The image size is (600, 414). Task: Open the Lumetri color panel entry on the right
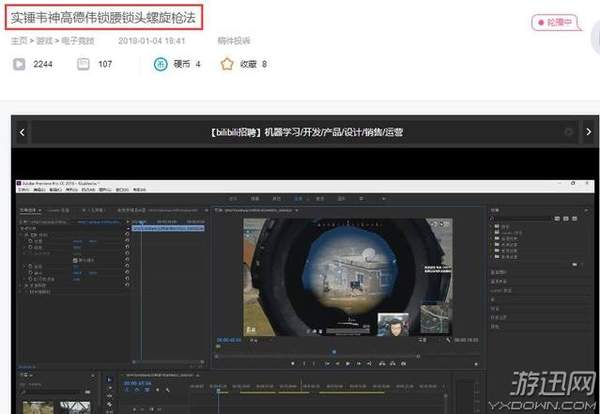pos(501,291)
